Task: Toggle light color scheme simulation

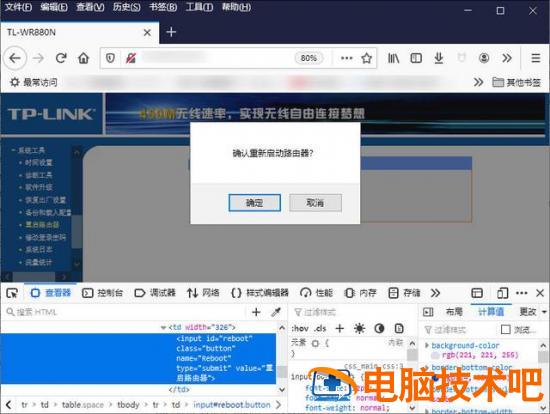Action: tap(359, 329)
